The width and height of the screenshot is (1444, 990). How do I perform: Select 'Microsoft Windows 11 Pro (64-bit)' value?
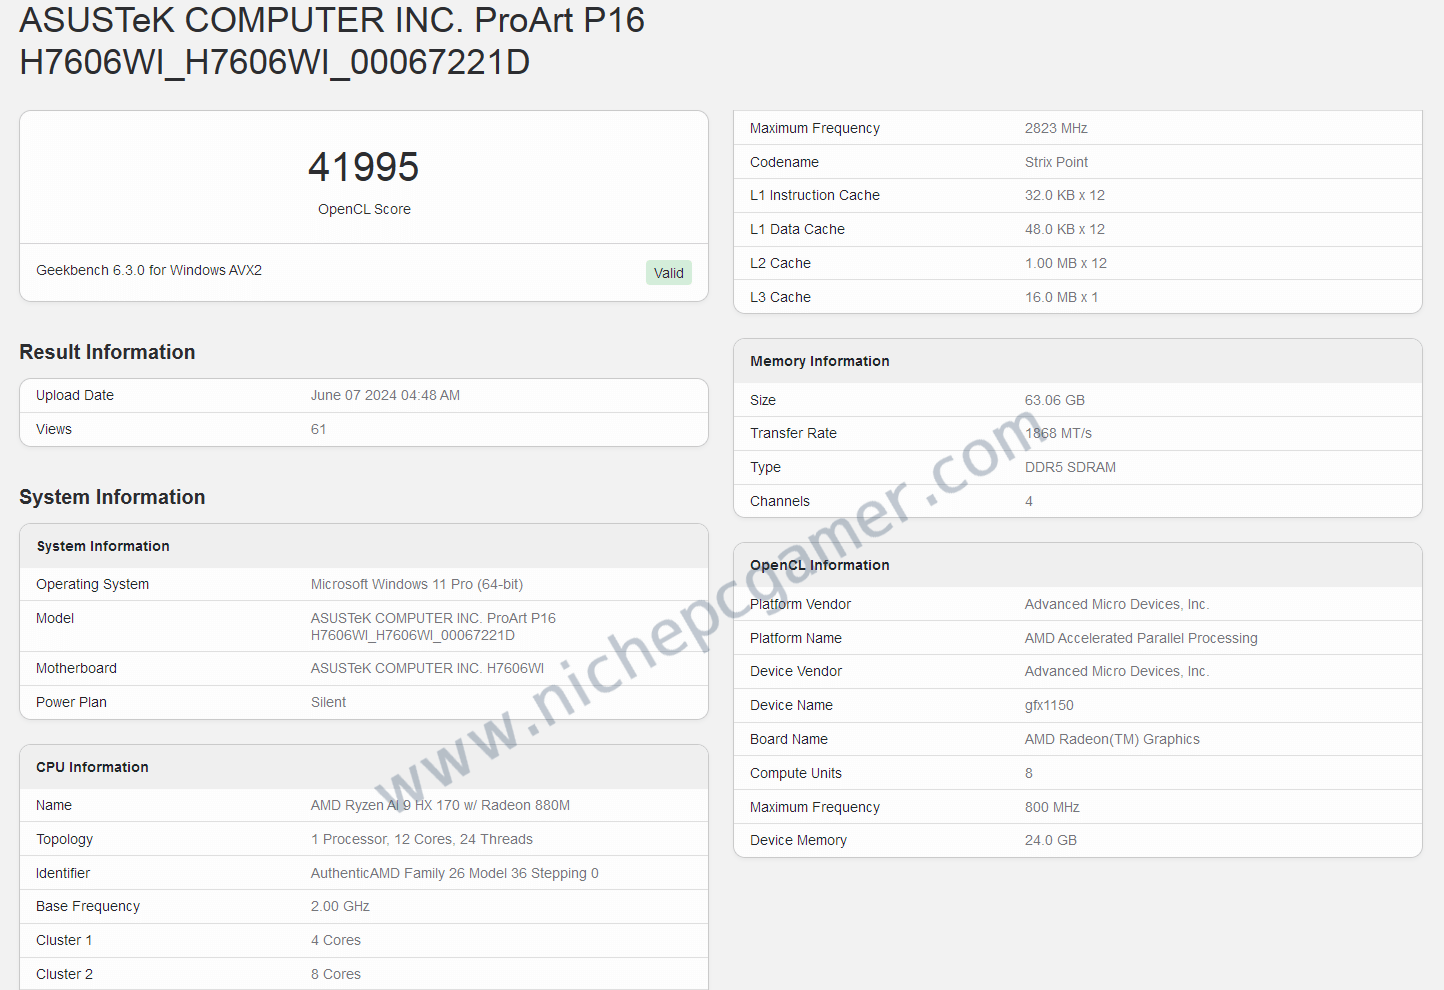(x=417, y=584)
